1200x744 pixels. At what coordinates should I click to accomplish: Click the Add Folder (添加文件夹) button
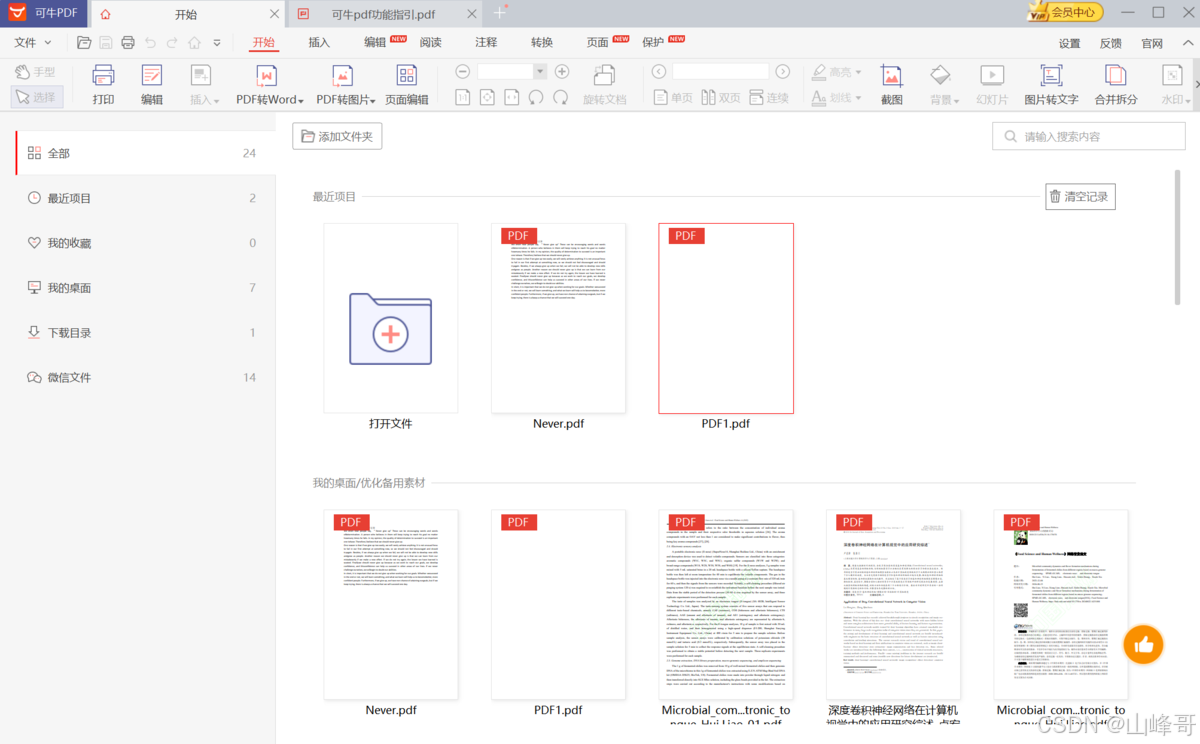tap(337, 136)
